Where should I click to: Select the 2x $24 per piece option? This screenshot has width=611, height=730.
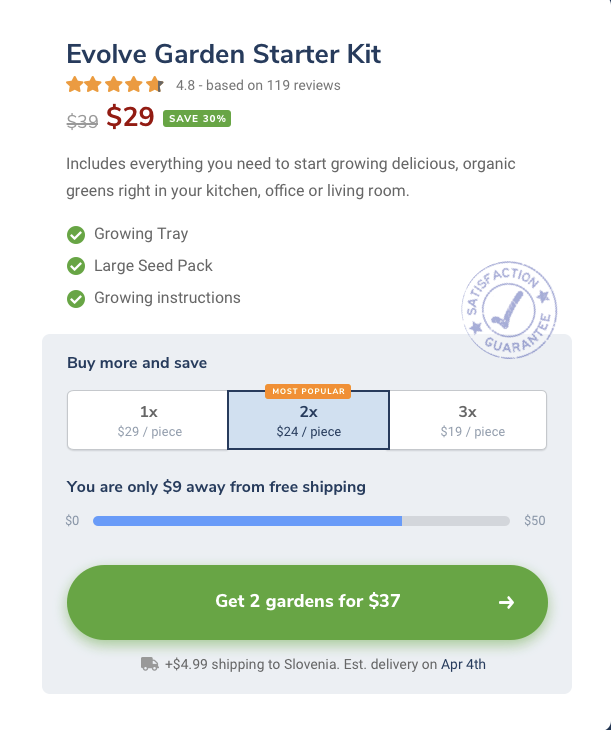[x=308, y=420]
